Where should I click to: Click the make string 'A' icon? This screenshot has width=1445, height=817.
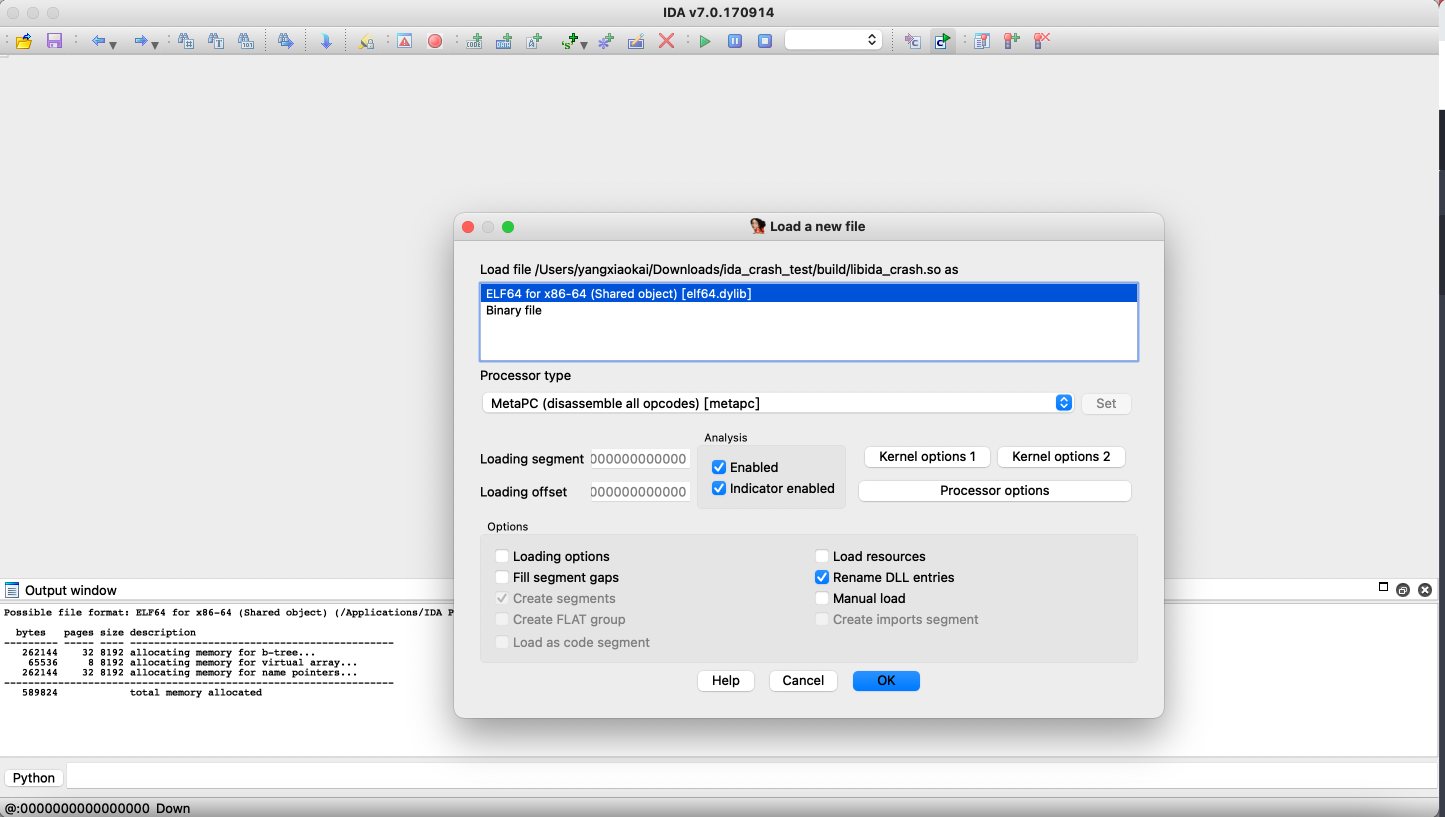(534, 41)
